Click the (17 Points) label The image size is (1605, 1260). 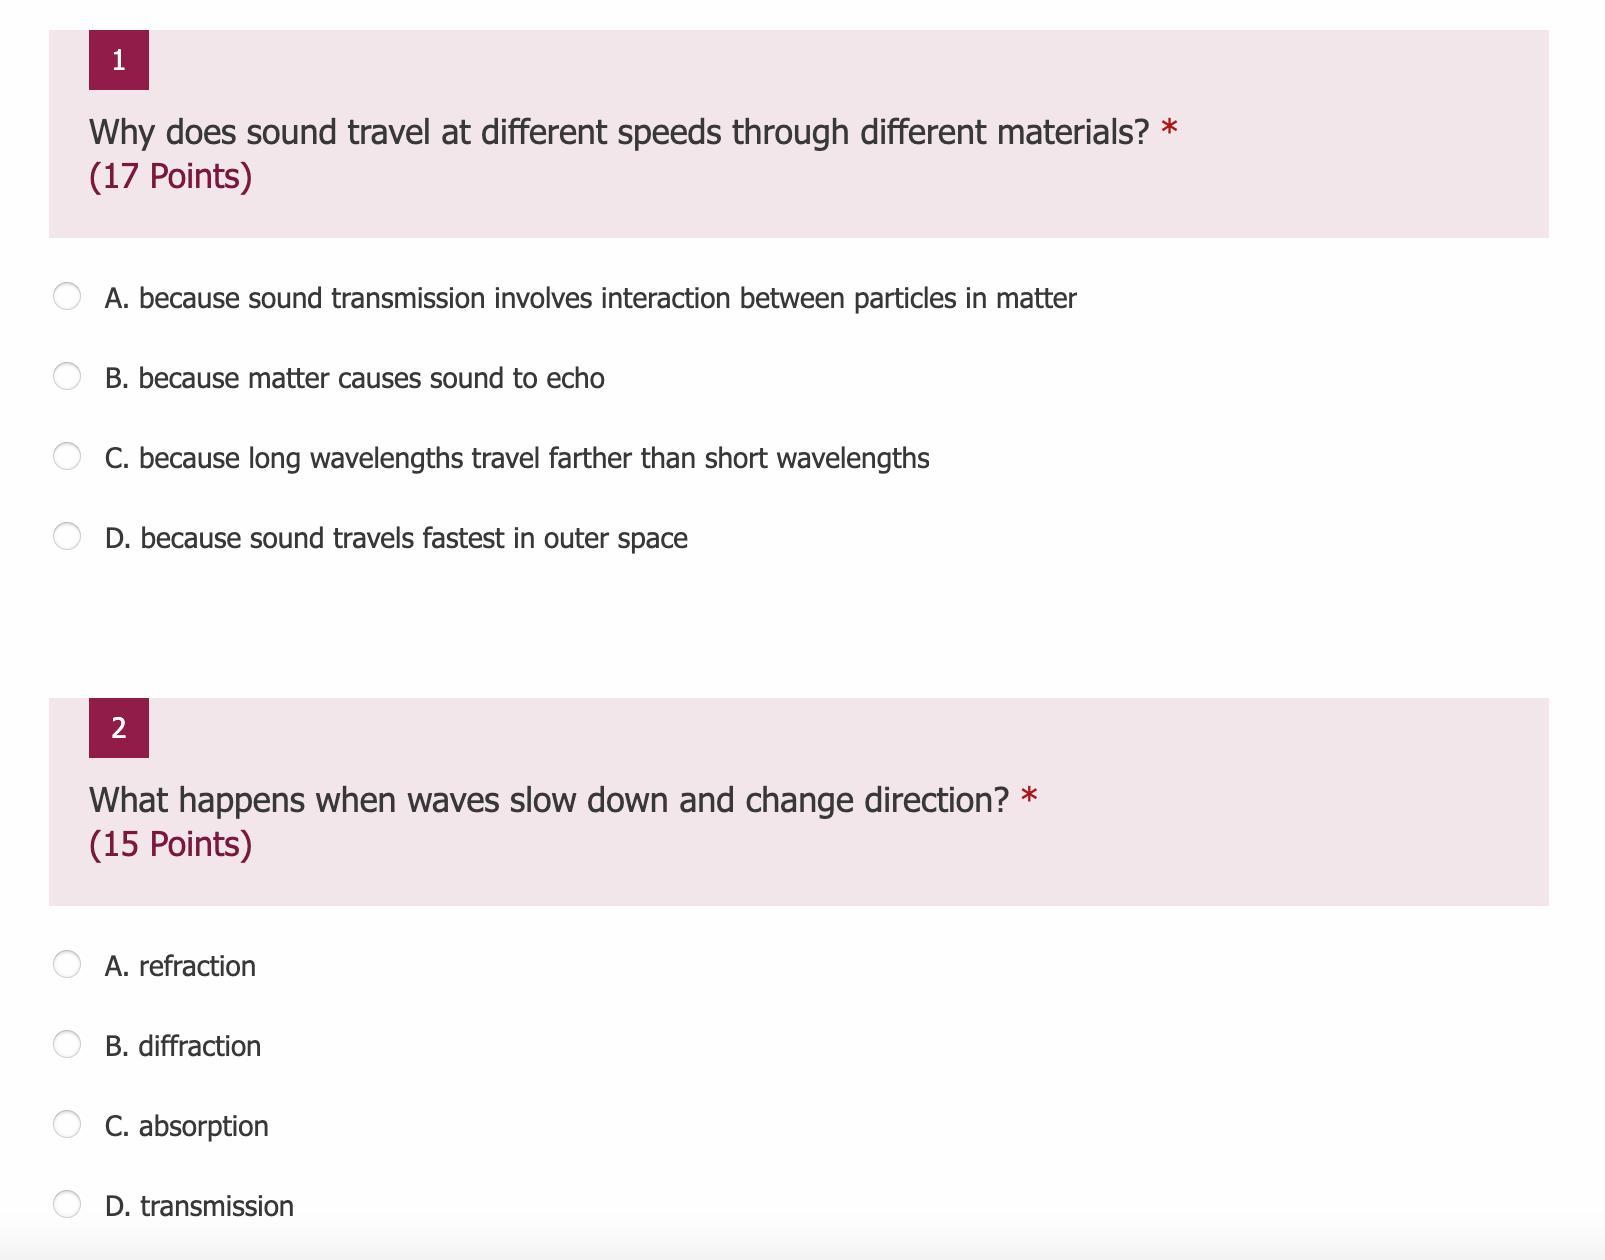coord(171,176)
